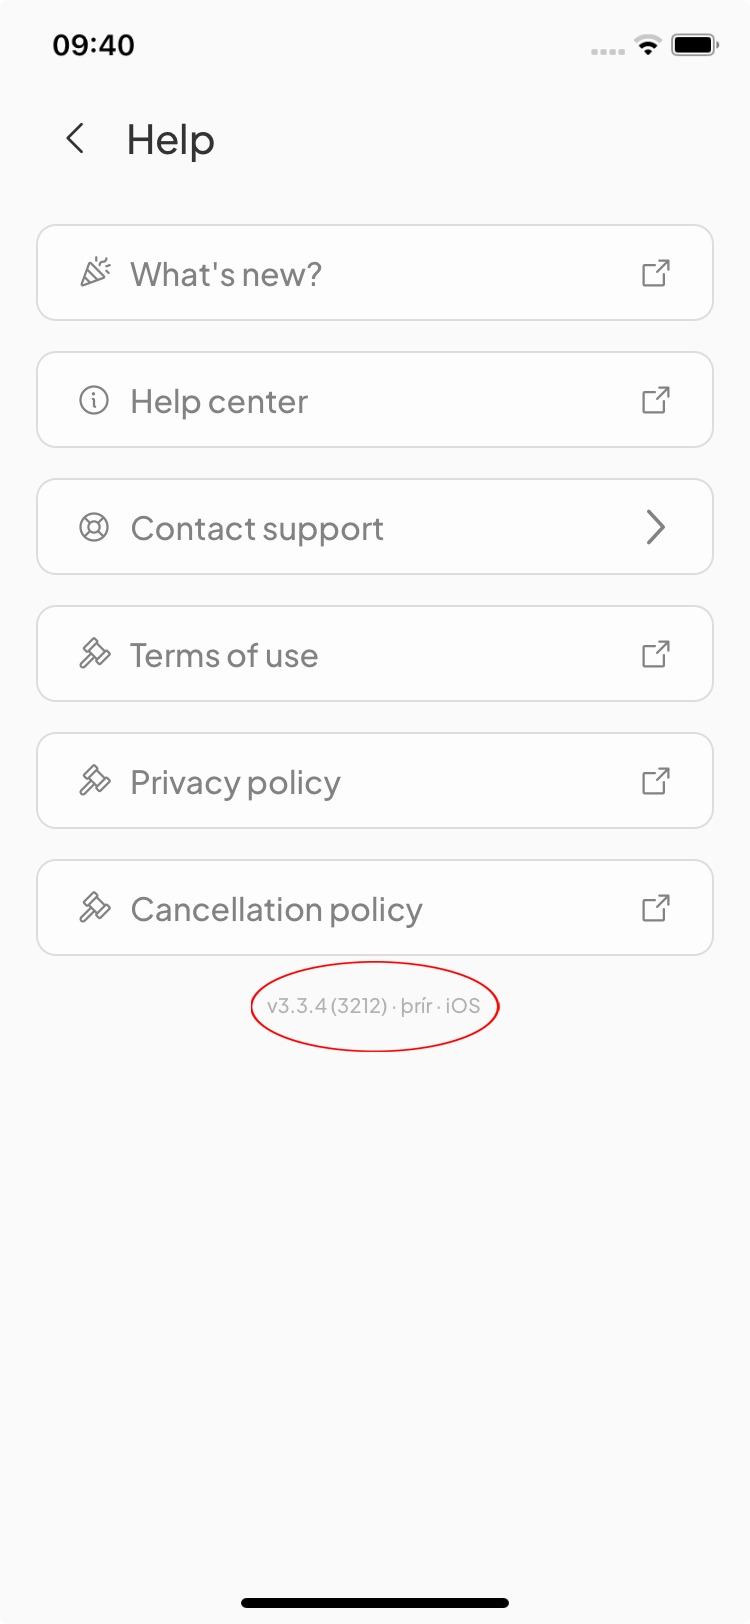Select the Help center menu item
The width and height of the screenshot is (750, 1624).
pyautogui.click(x=219, y=402)
